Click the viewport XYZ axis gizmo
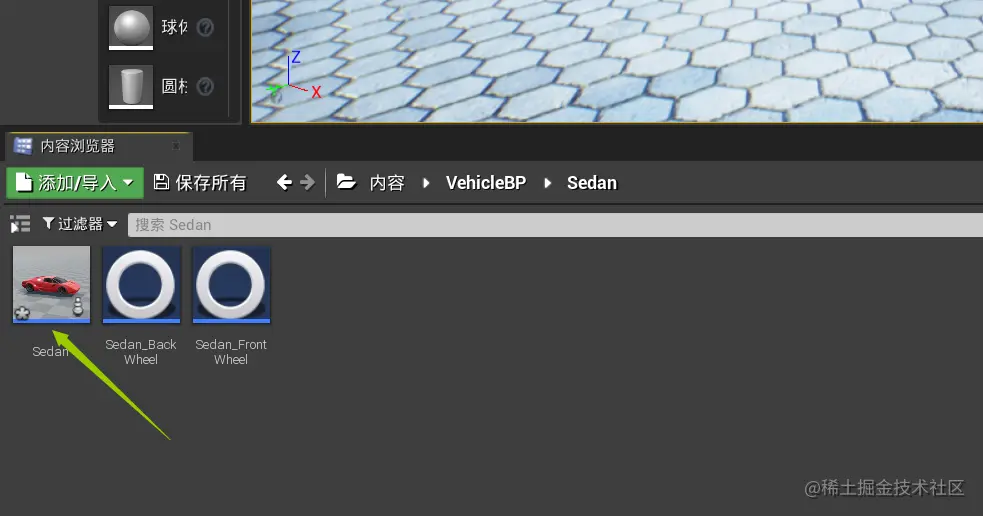Viewport: 983px width, 516px height. click(x=293, y=78)
